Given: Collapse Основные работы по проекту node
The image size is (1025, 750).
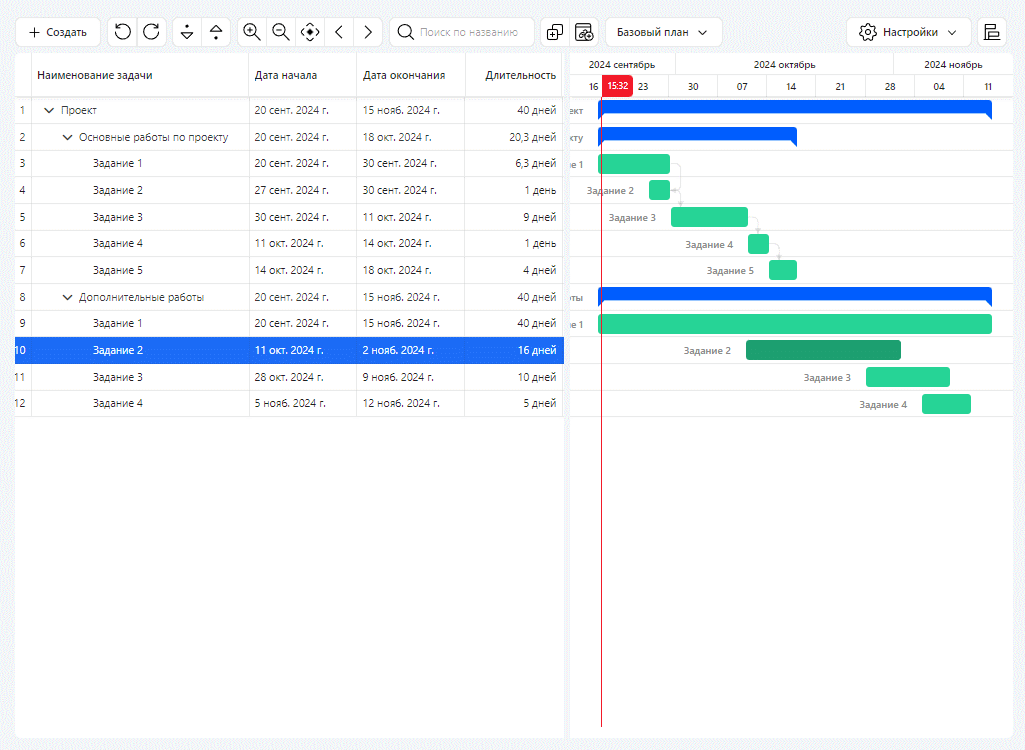Looking at the screenshot, I should tap(67, 137).
